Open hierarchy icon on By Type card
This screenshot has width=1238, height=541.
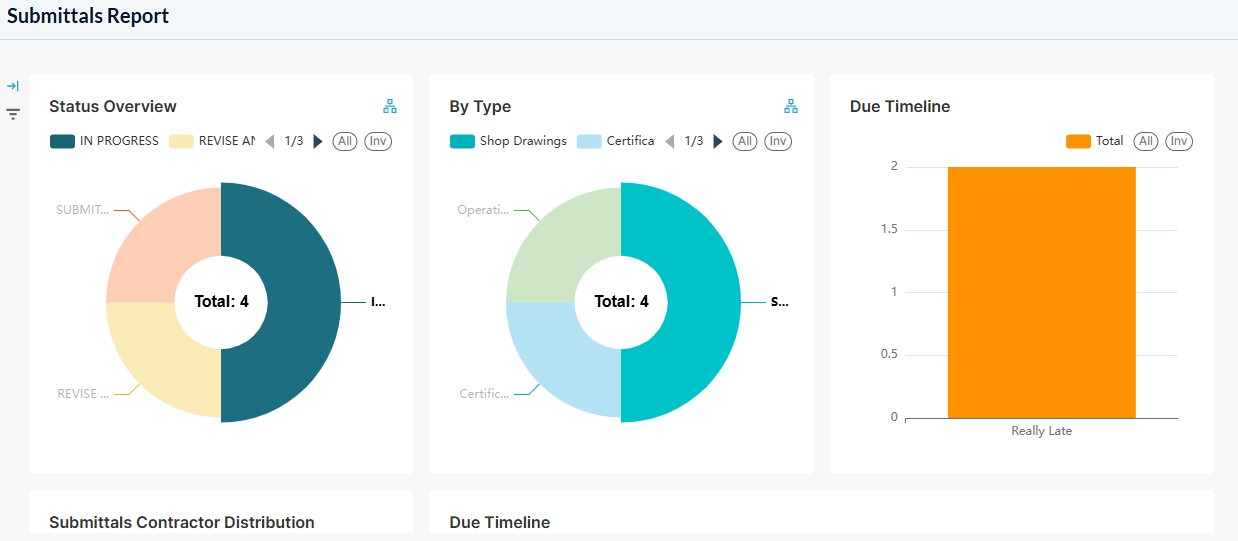pyautogui.click(x=791, y=106)
